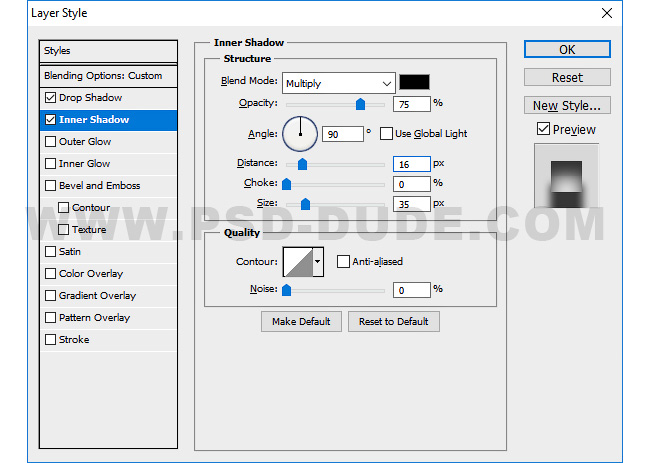Close the Layer Style dialog

coord(607,13)
